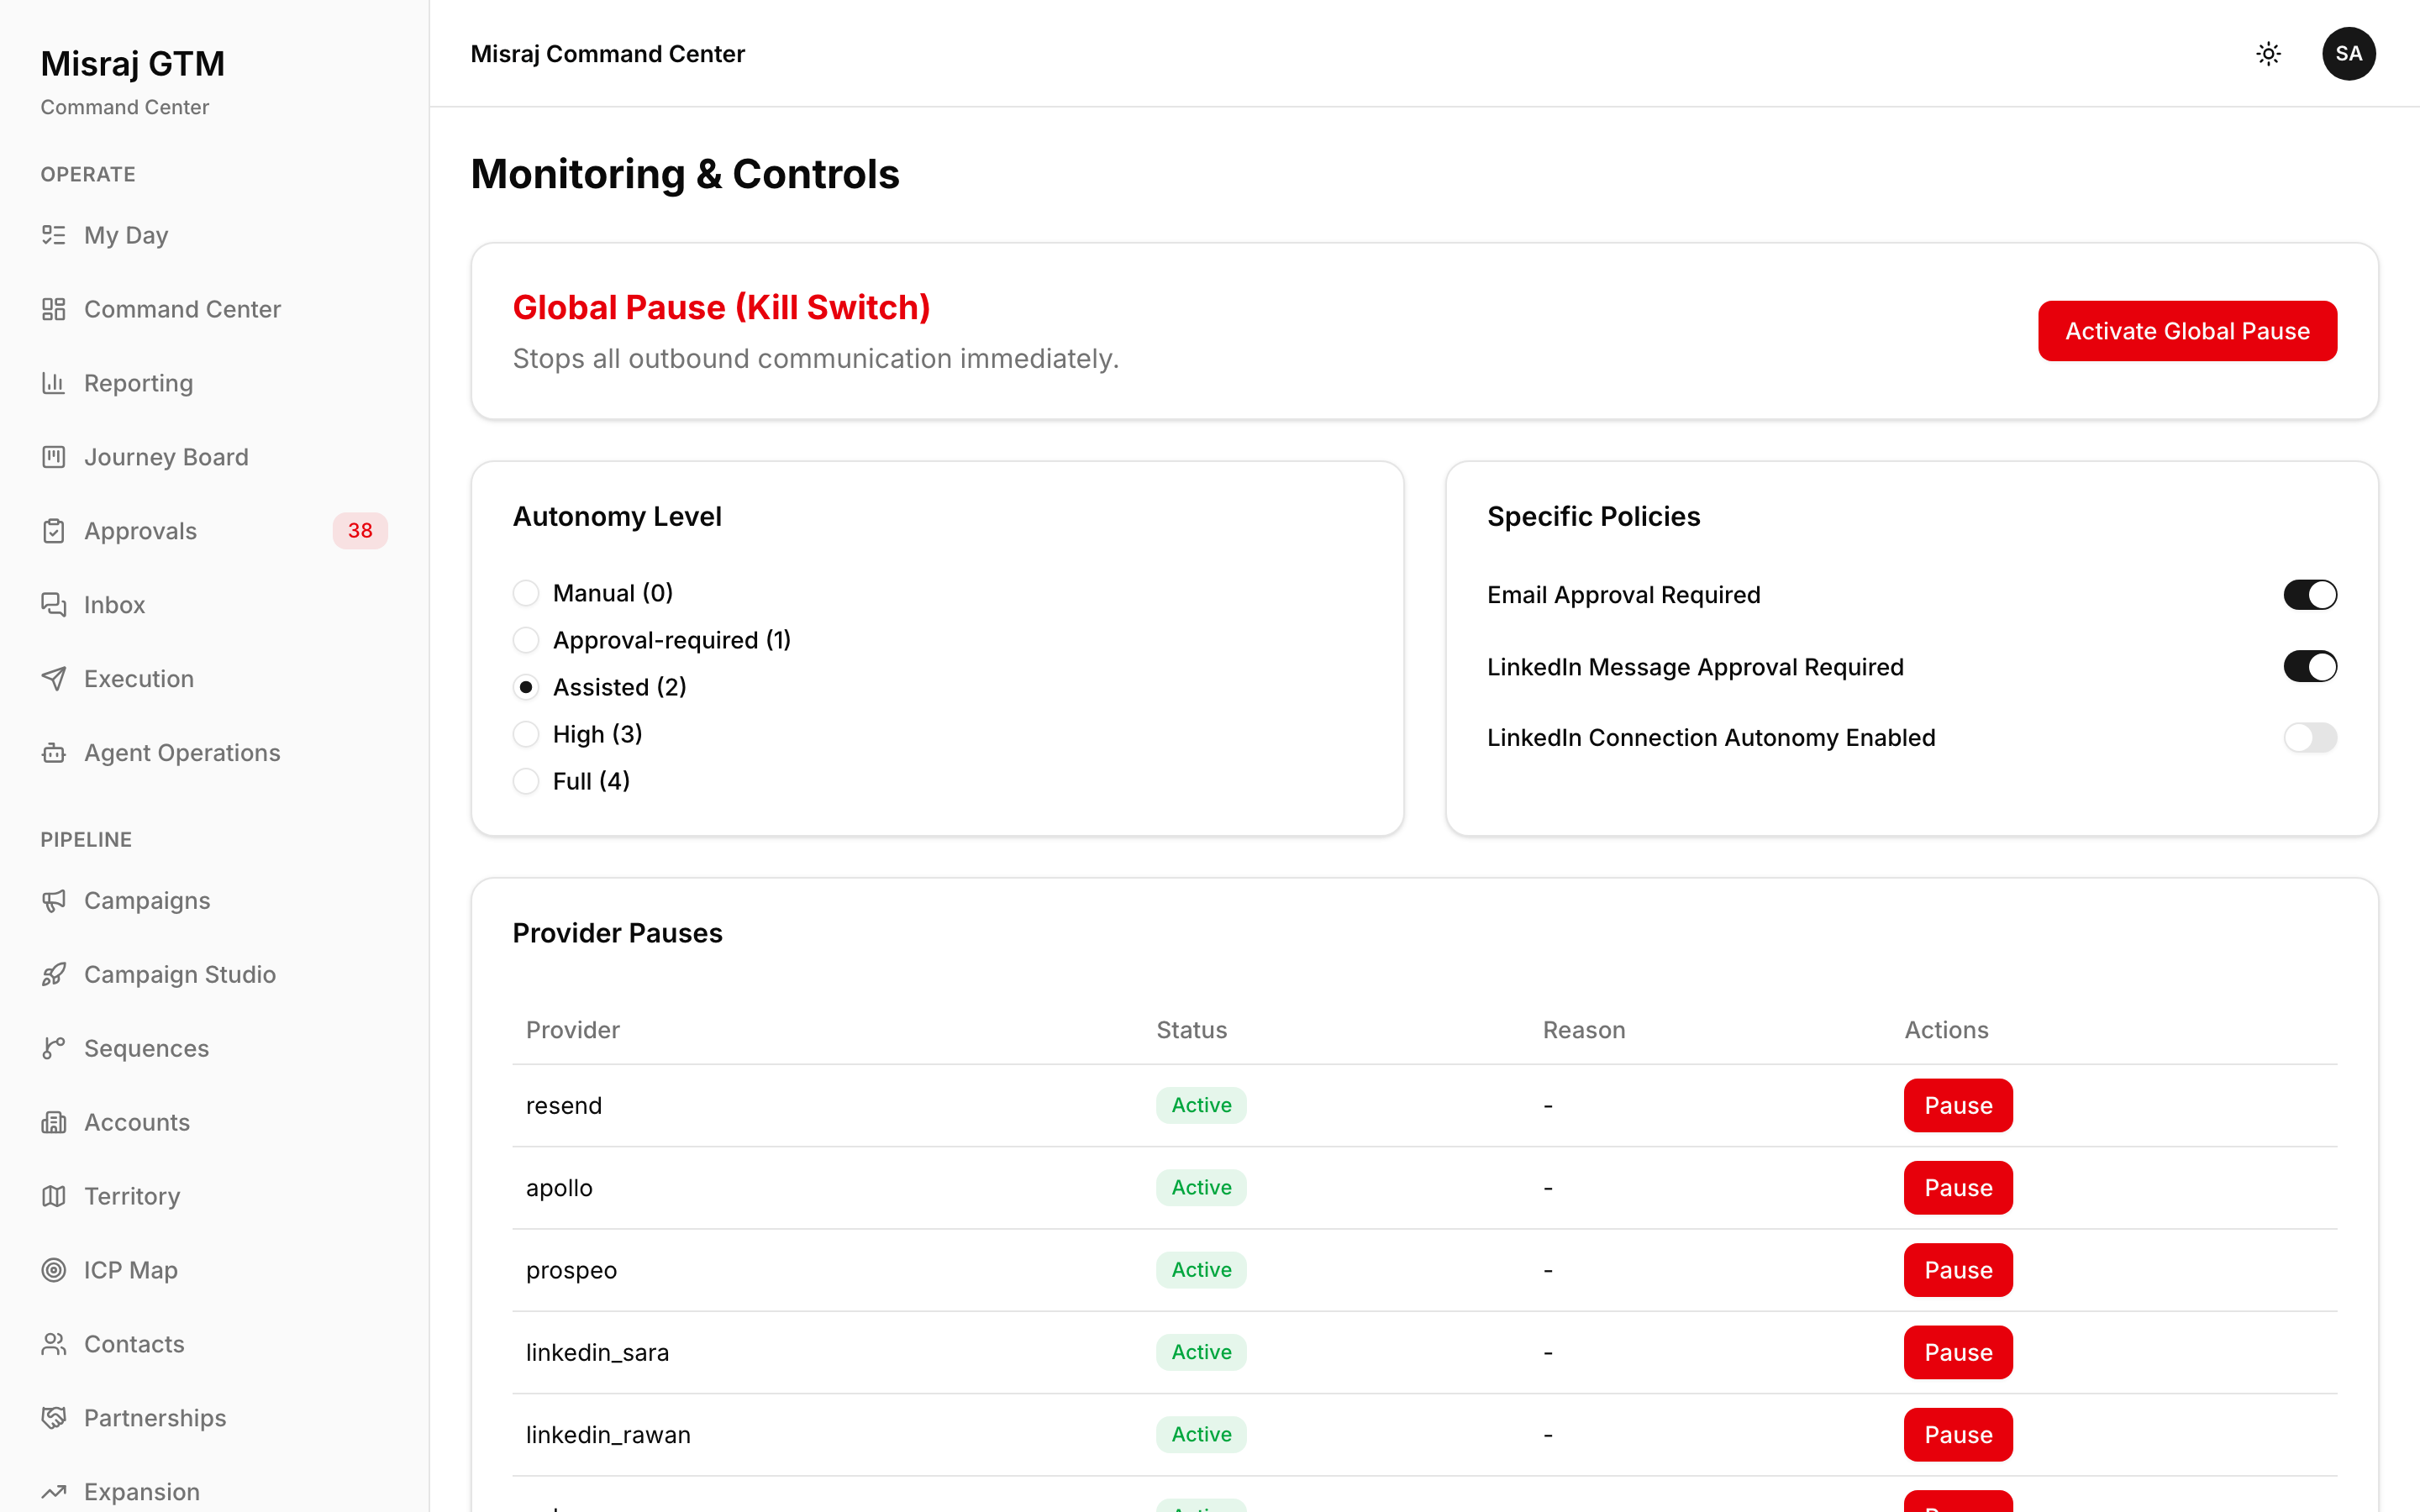
Task: Click the Accounts building icon
Action: (x=54, y=1122)
